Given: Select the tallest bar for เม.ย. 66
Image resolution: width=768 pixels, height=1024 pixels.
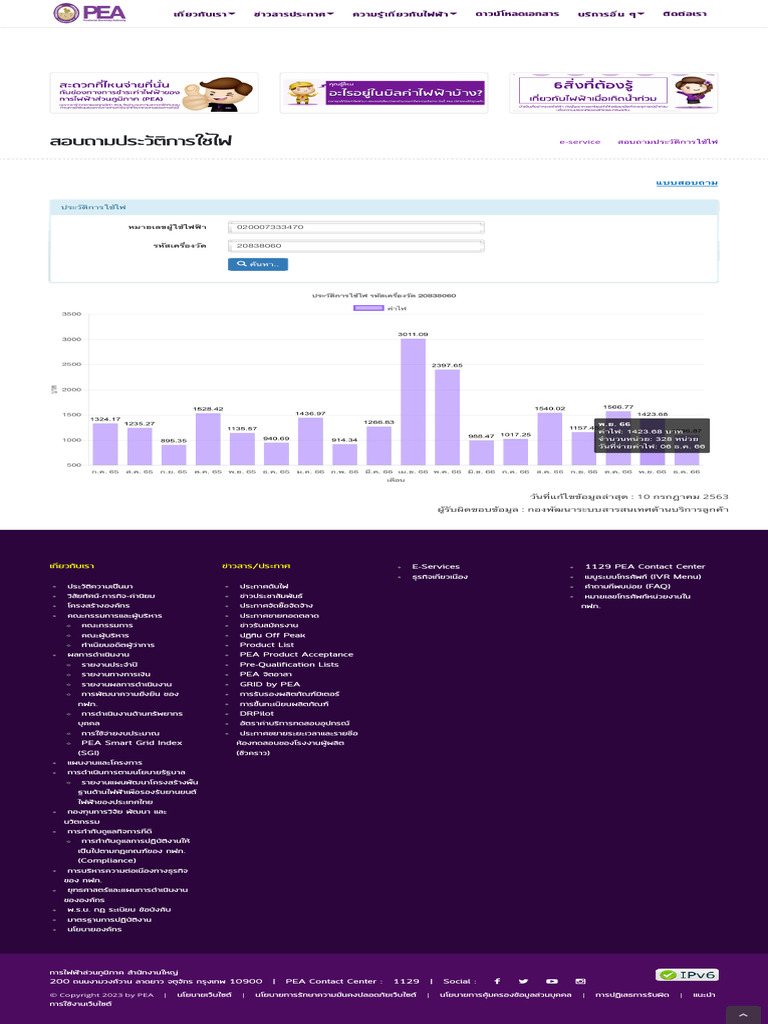Looking at the screenshot, I should pyautogui.click(x=413, y=402).
